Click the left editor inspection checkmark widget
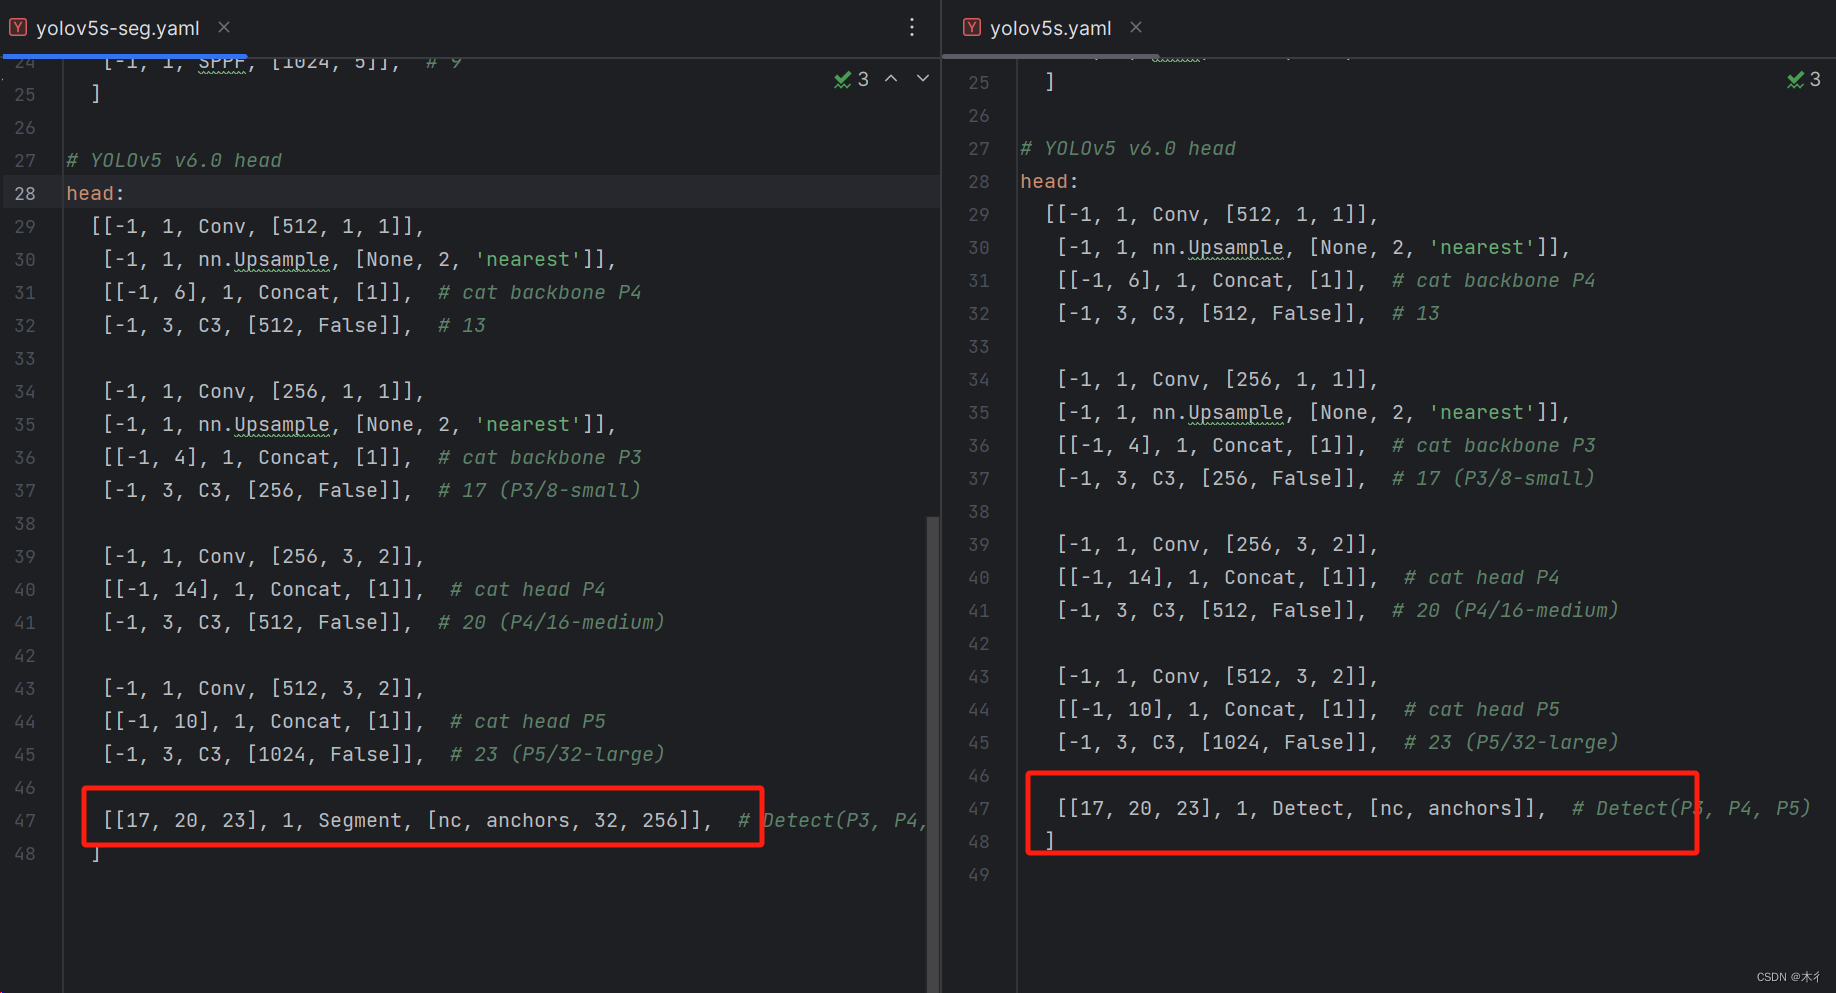 pos(851,79)
